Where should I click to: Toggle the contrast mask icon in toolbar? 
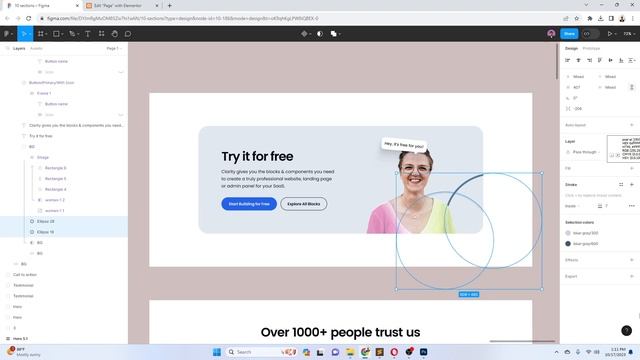pyautogui.click(x=320, y=34)
